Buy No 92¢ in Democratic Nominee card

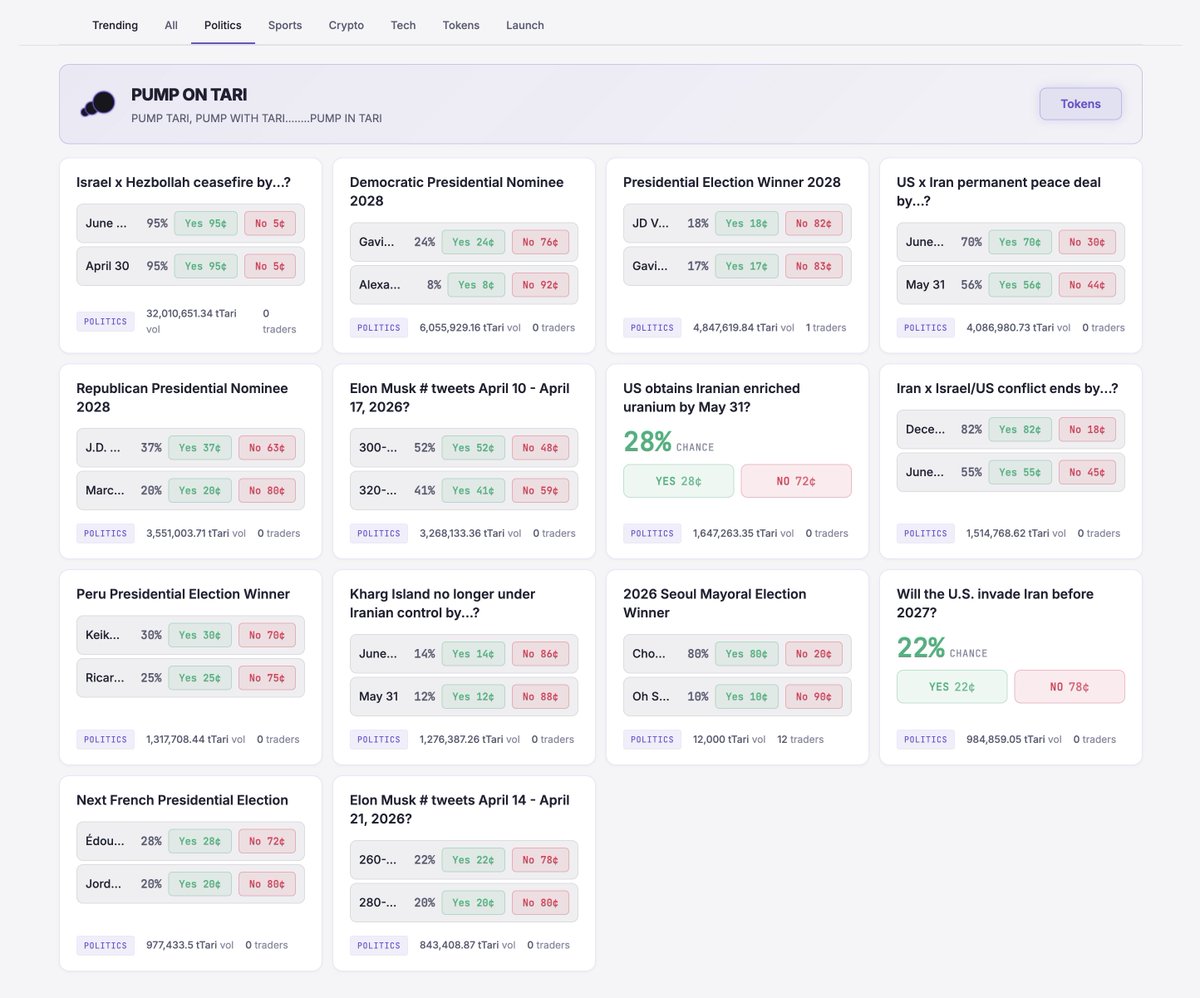(x=541, y=285)
